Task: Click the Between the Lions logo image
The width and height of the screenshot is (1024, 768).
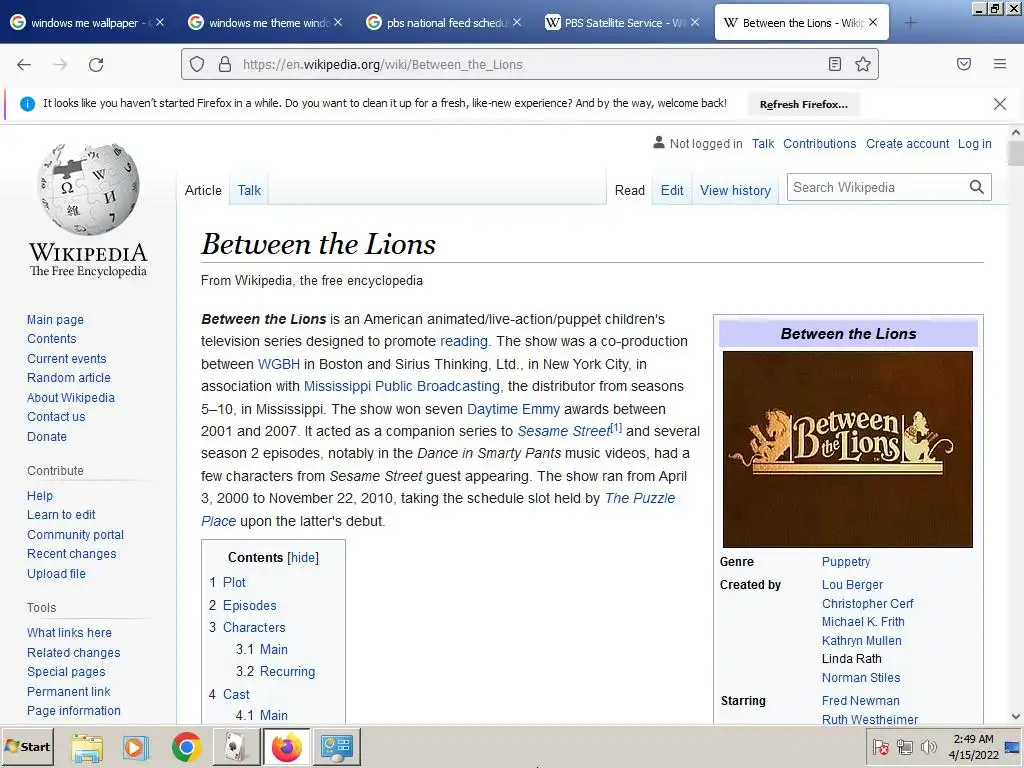Action: pos(848,449)
